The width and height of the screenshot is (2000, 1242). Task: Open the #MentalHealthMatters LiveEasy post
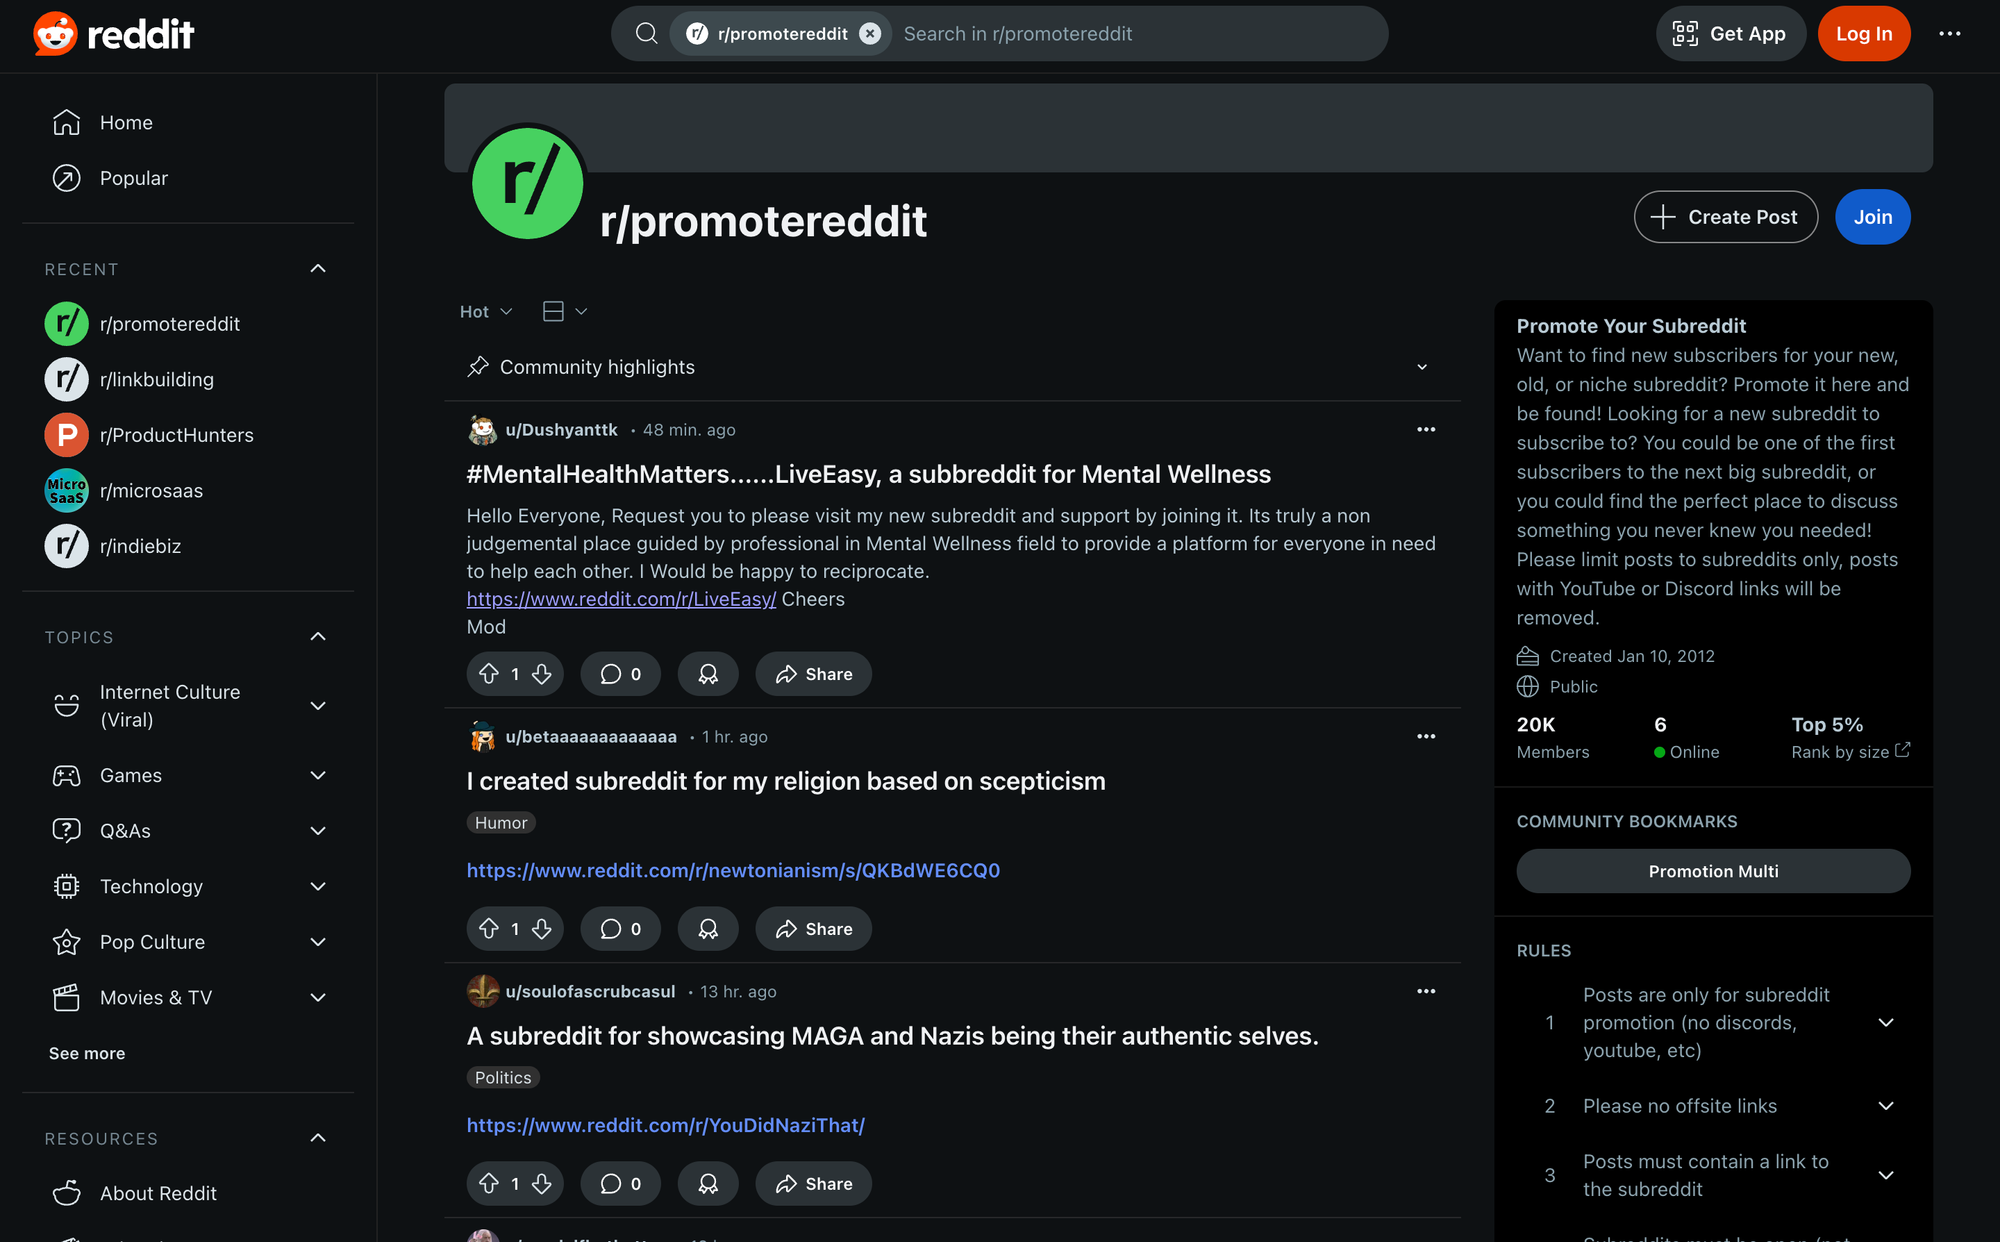pyautogui.click(x=868, y=474)
